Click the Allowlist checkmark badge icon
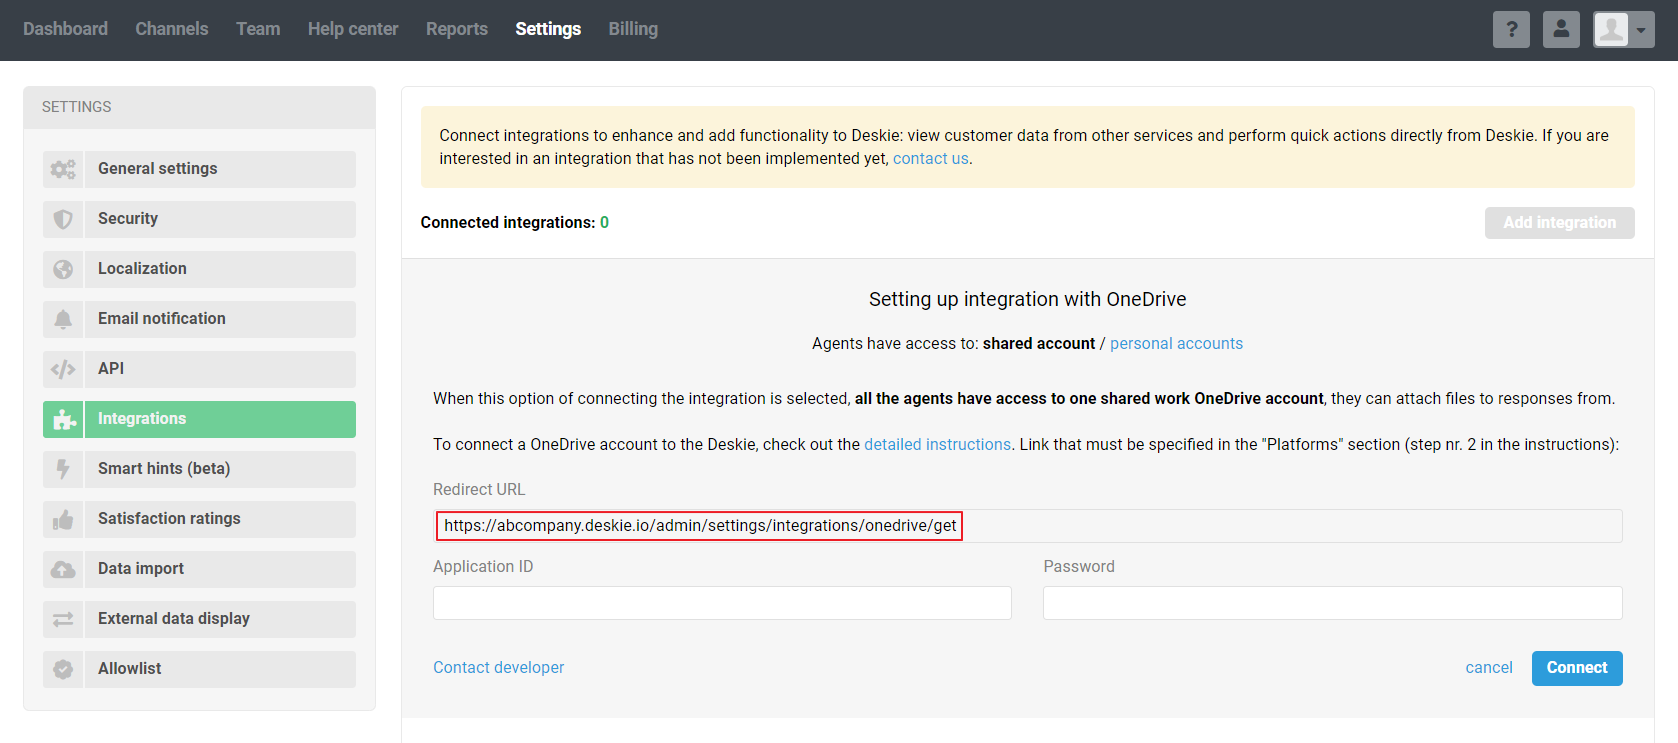Image resolution: width=1678 pixels, height=743 pixels. coord(63,669)
